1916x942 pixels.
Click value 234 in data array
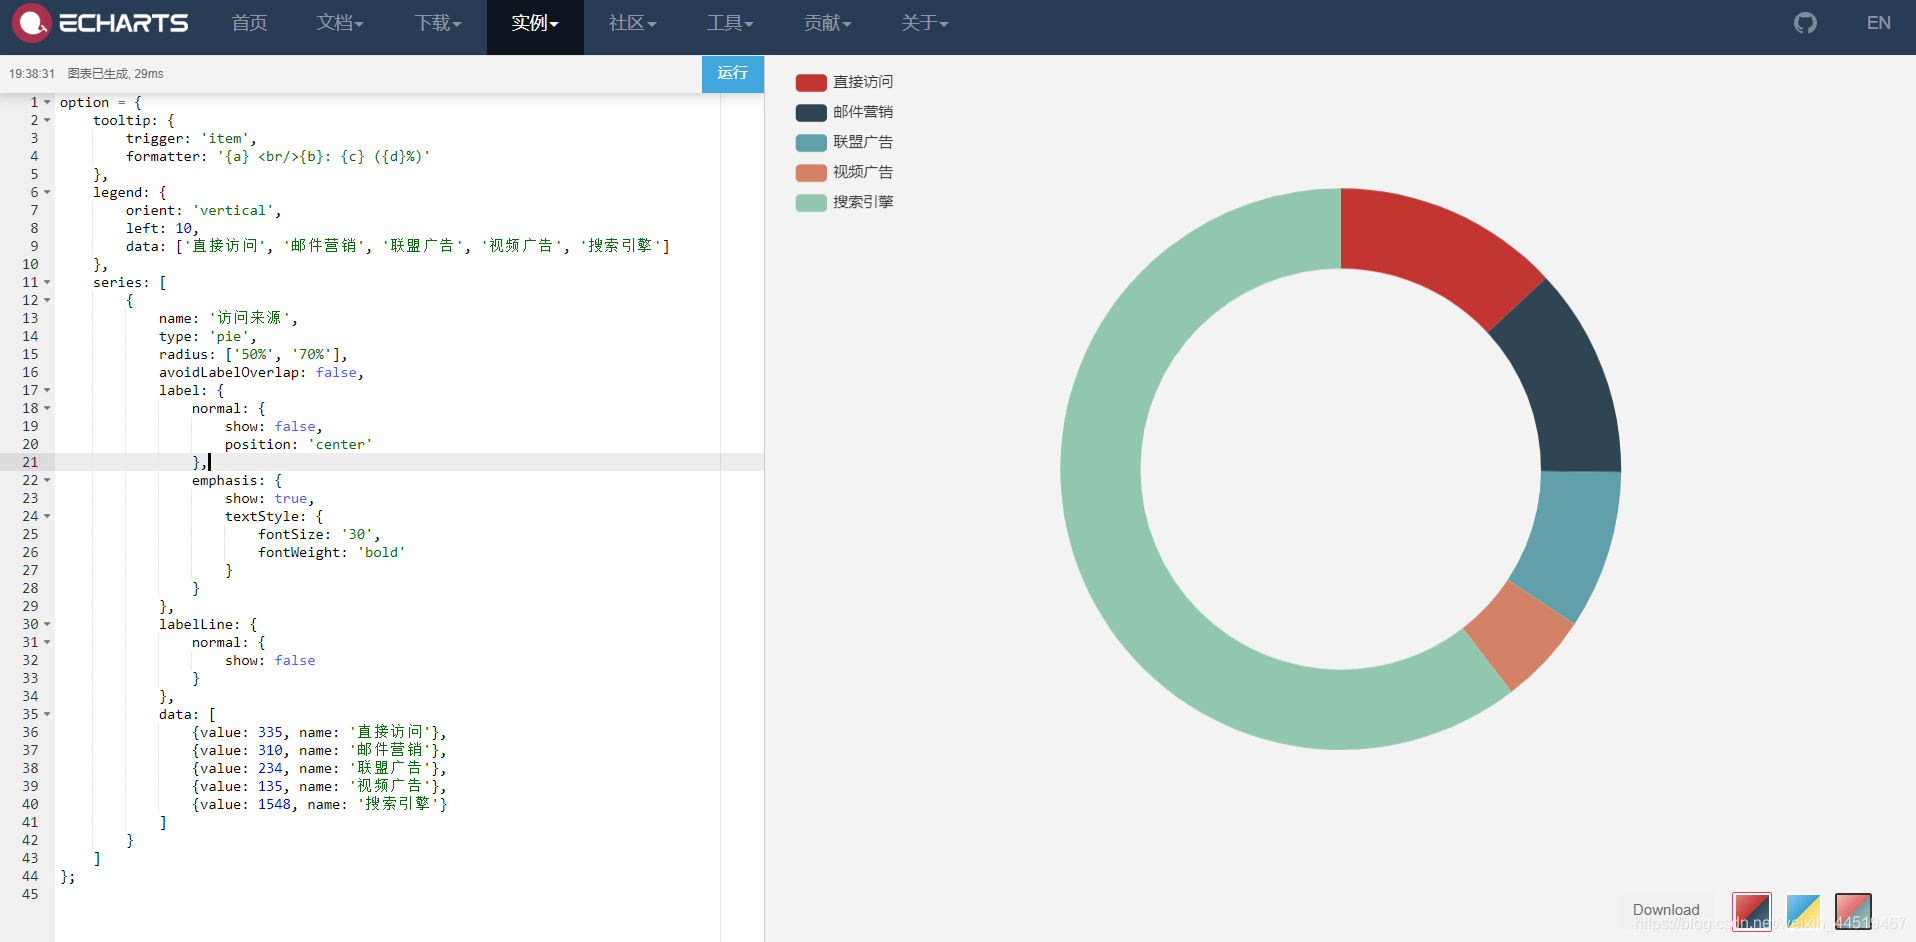pyautogui.click(x=270, y=768)
